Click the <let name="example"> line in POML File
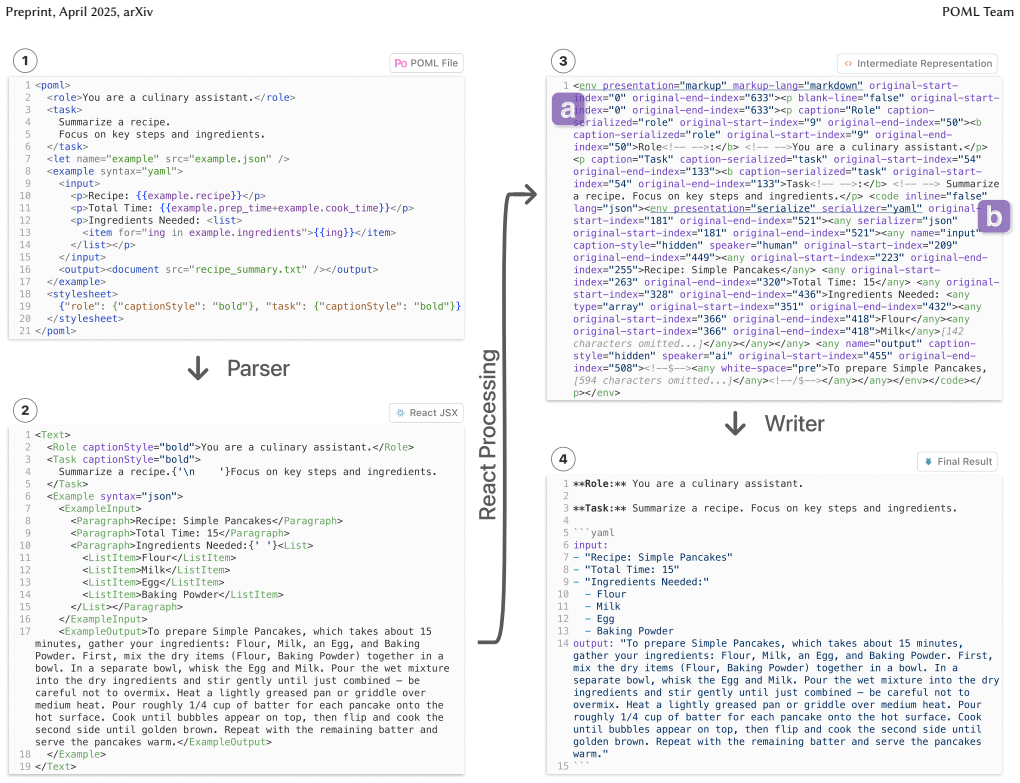Screen dimensions: 1020x783 pos(168,159)
